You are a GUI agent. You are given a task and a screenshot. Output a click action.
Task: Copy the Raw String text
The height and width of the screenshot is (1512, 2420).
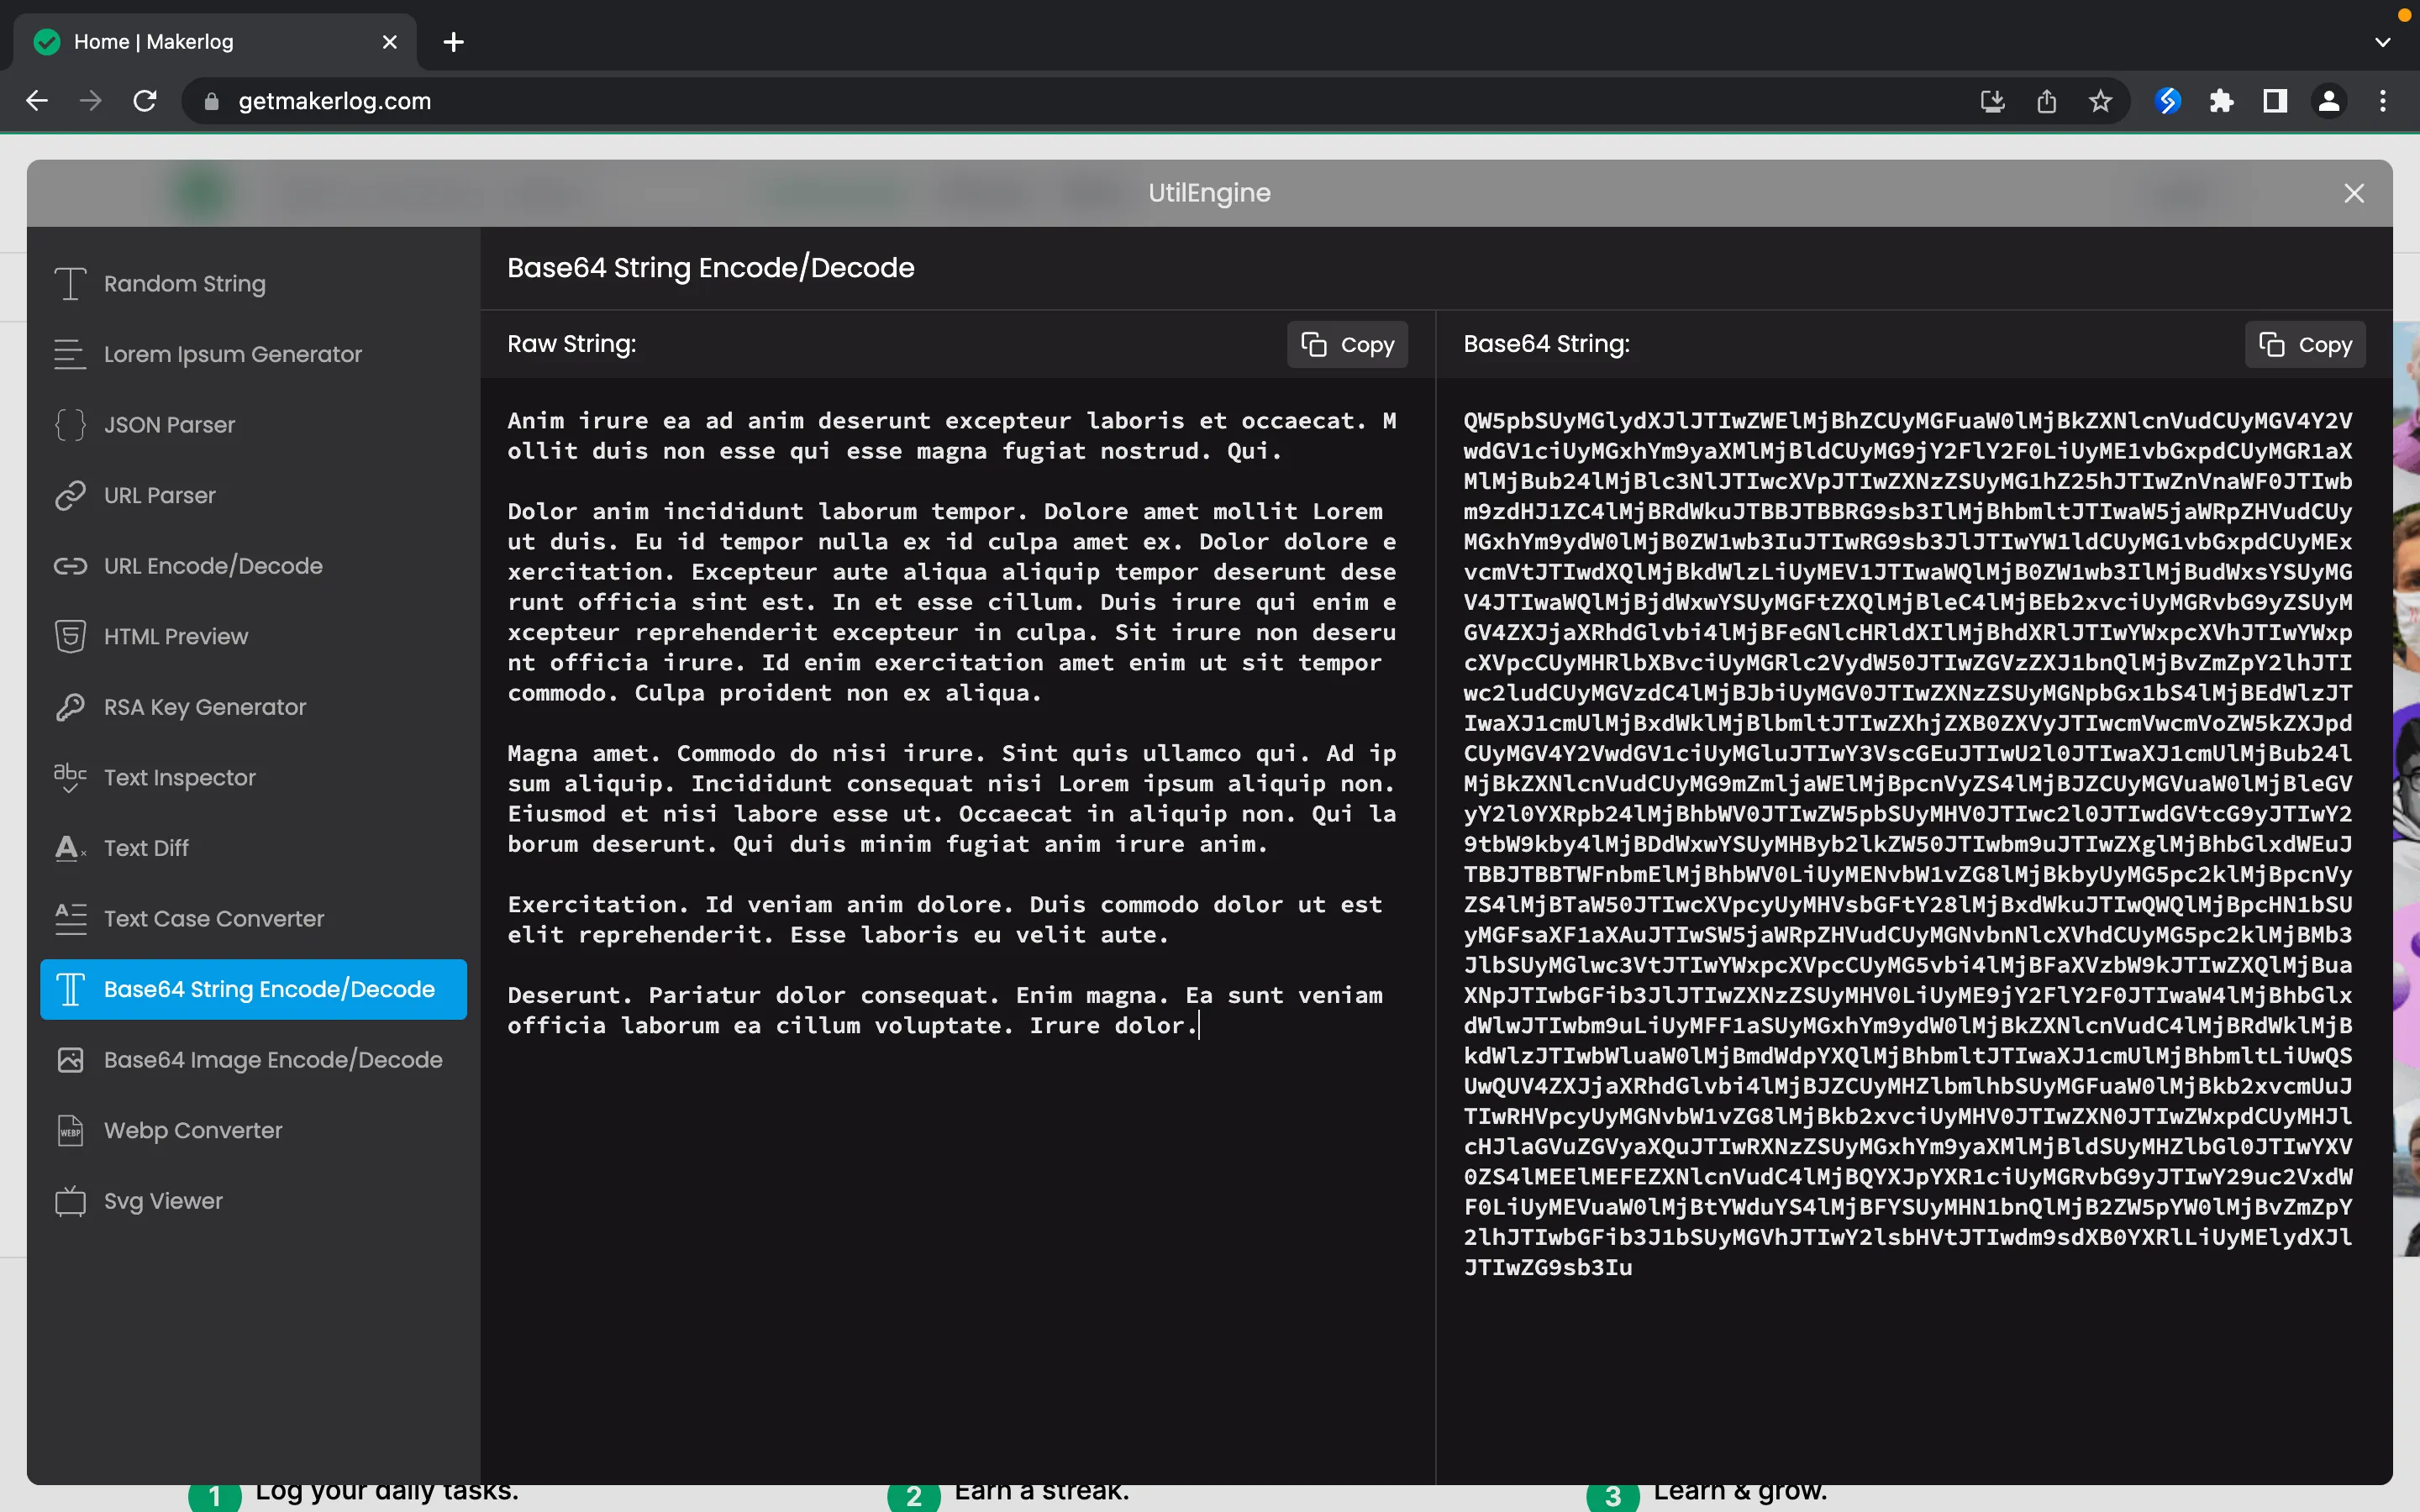pos(1346,345)
